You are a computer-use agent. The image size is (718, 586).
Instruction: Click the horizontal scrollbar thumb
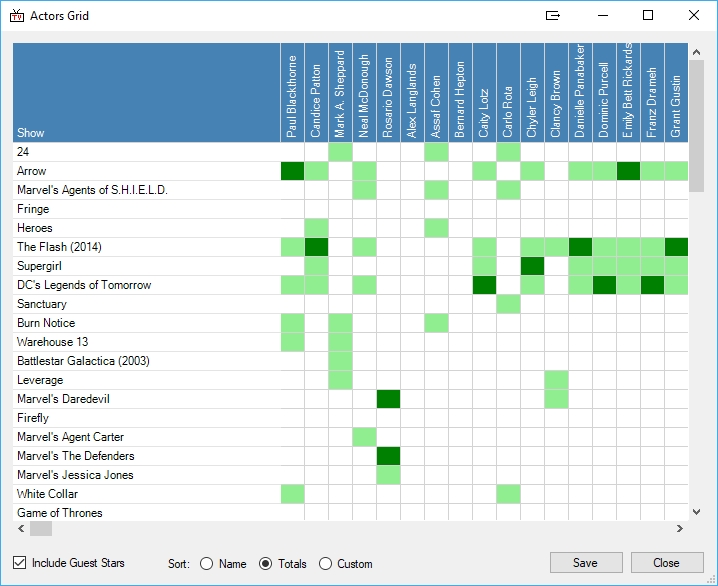coord(41,528)
